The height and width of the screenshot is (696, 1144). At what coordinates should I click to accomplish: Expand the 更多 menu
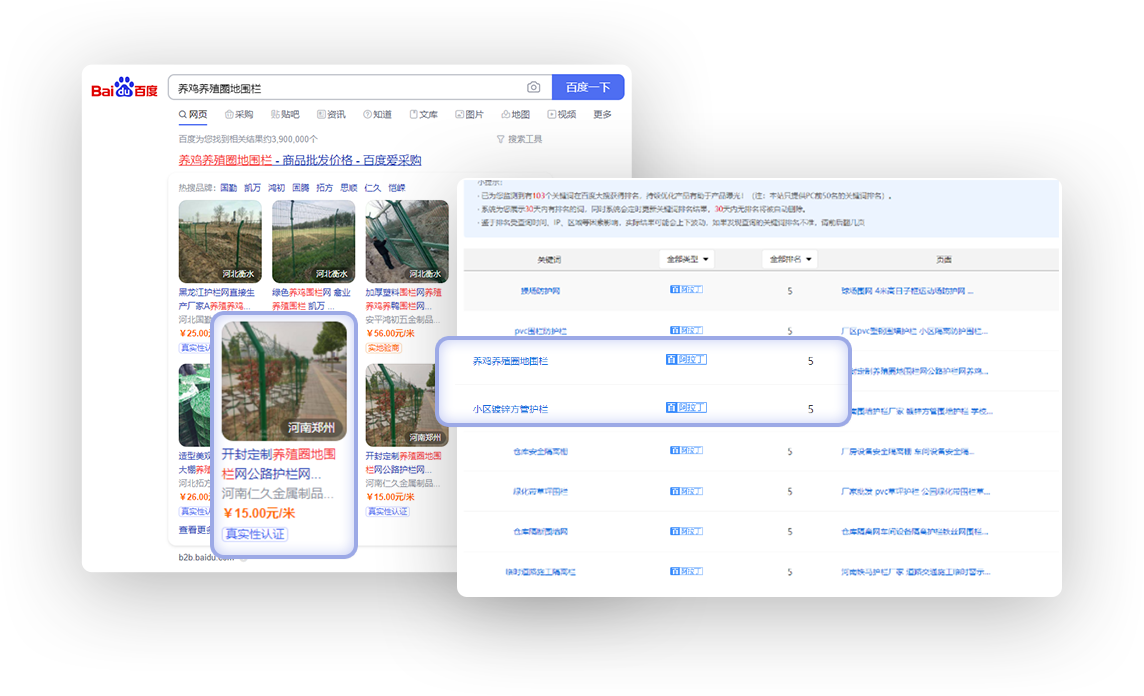(603, 115)
